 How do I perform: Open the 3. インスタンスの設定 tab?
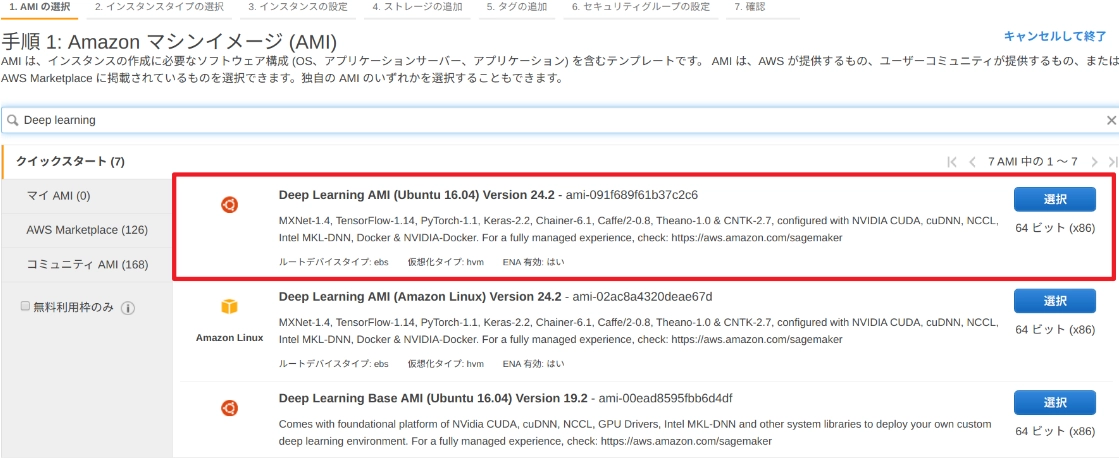tap(298, 7)
